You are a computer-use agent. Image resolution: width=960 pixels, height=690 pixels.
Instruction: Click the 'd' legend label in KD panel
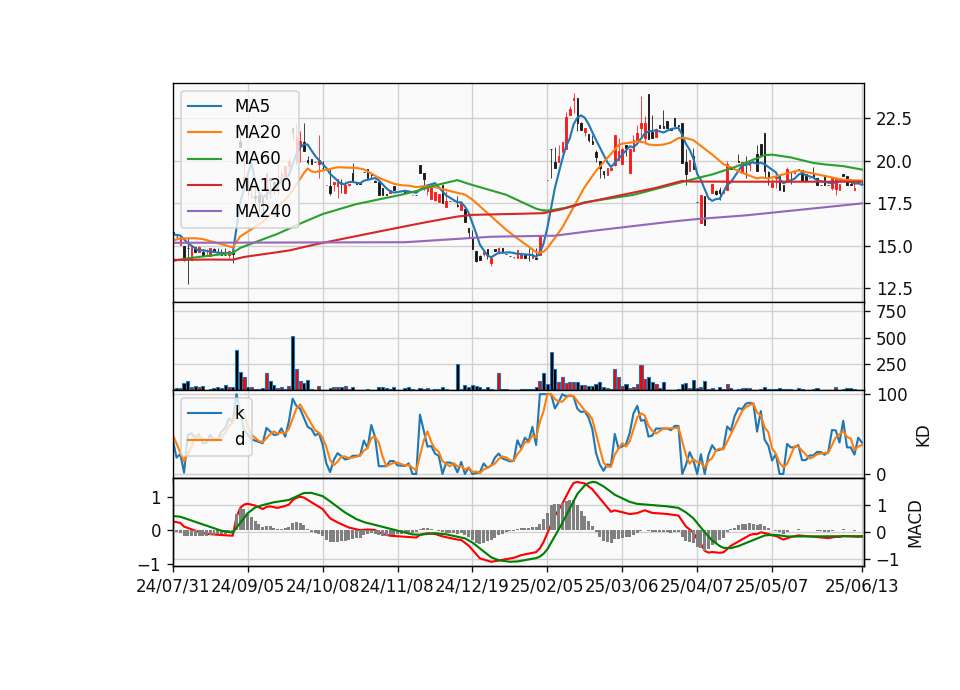(x=240, y=439)
